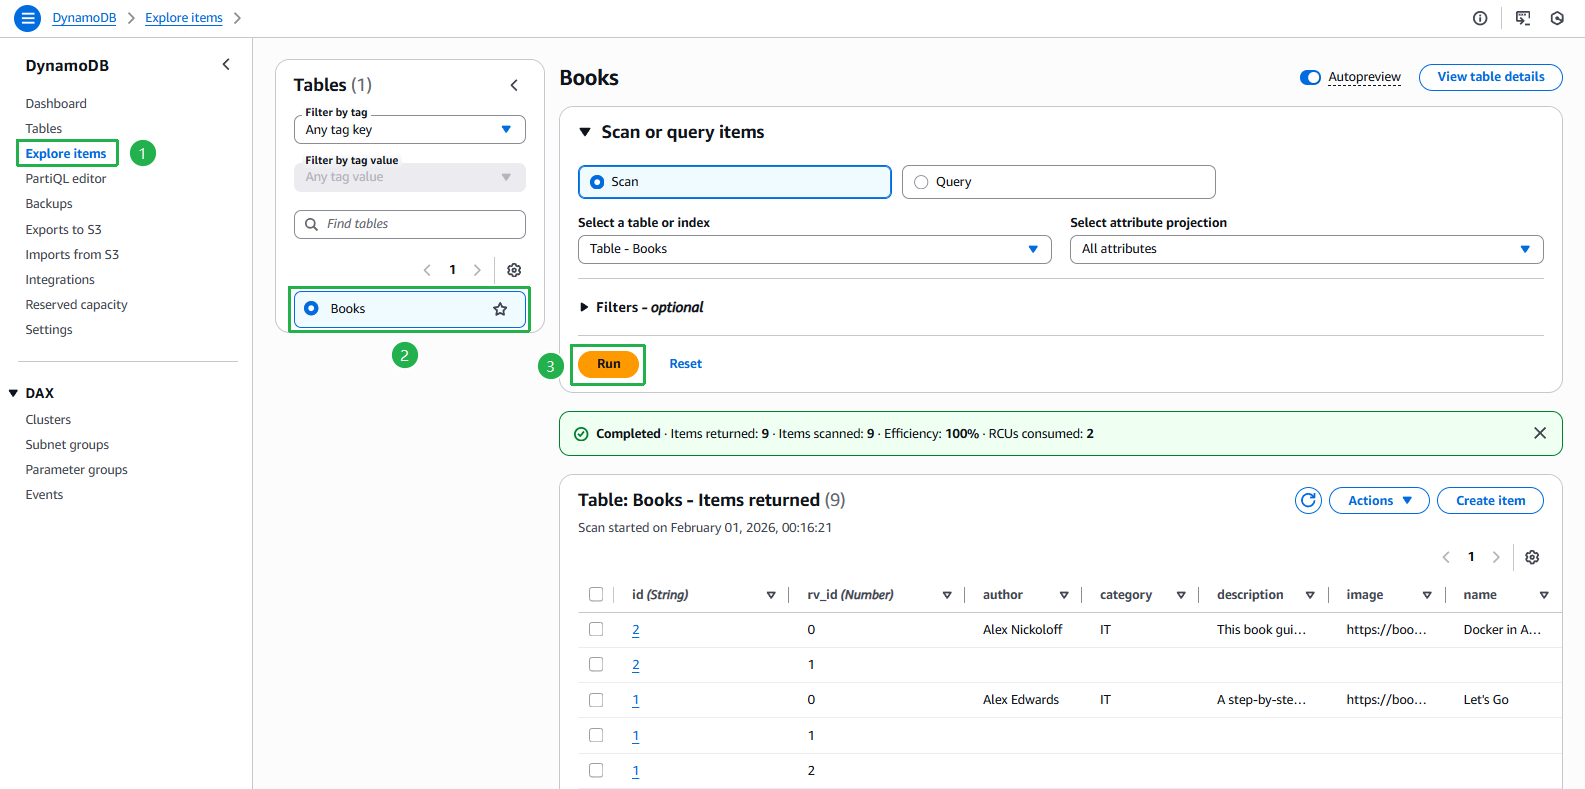Open Imports from S3 in sidebar
The height and width of the screenshot is (789, 1585).
tap(72, 254)
